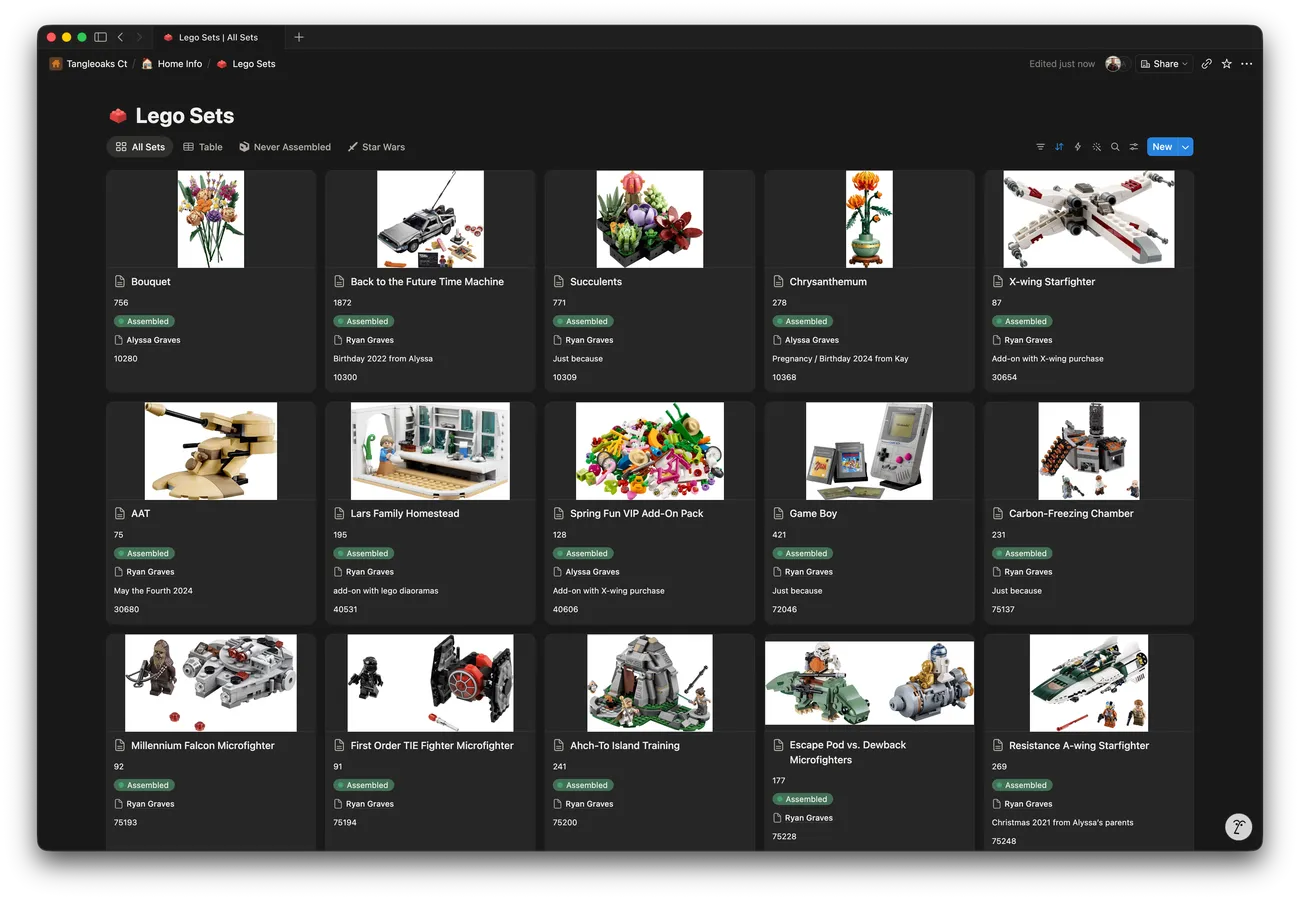Click set number 10300 on Time Machine card
This screenshot has width=1300, height=900.
coord(345,378)
